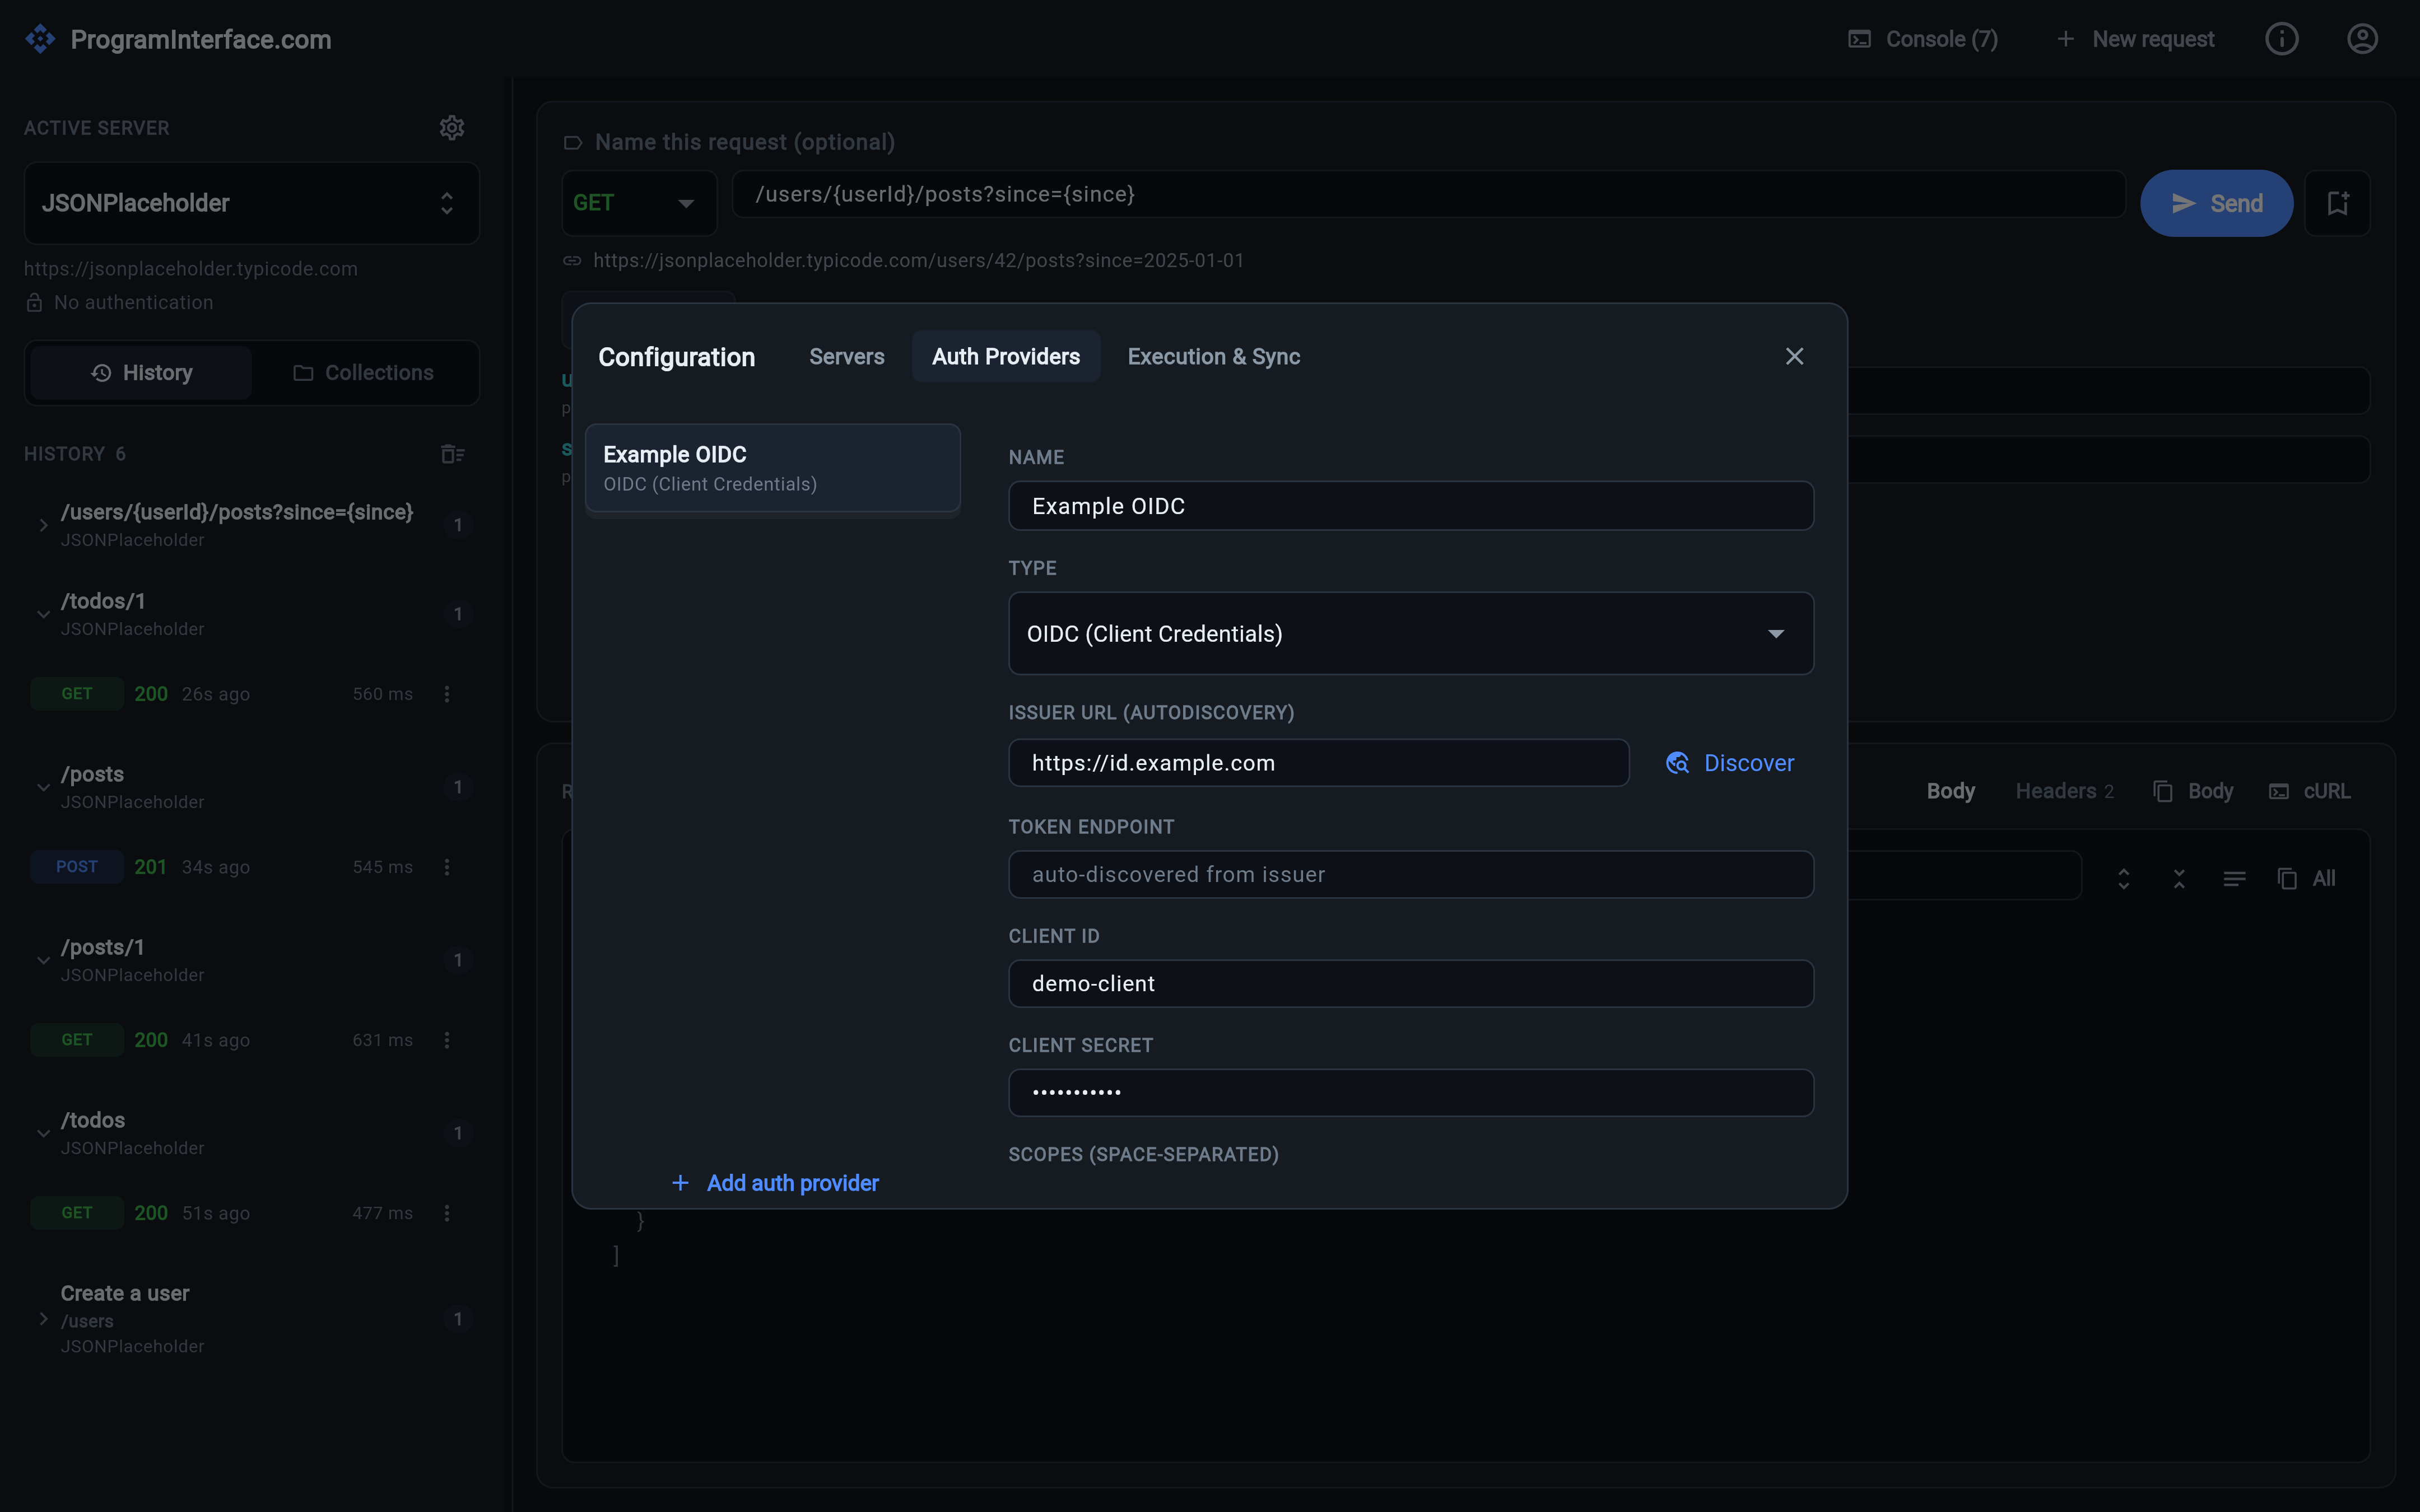Switch to the Collections tab
This screenshot has height=1512, width=2420.
363,373
